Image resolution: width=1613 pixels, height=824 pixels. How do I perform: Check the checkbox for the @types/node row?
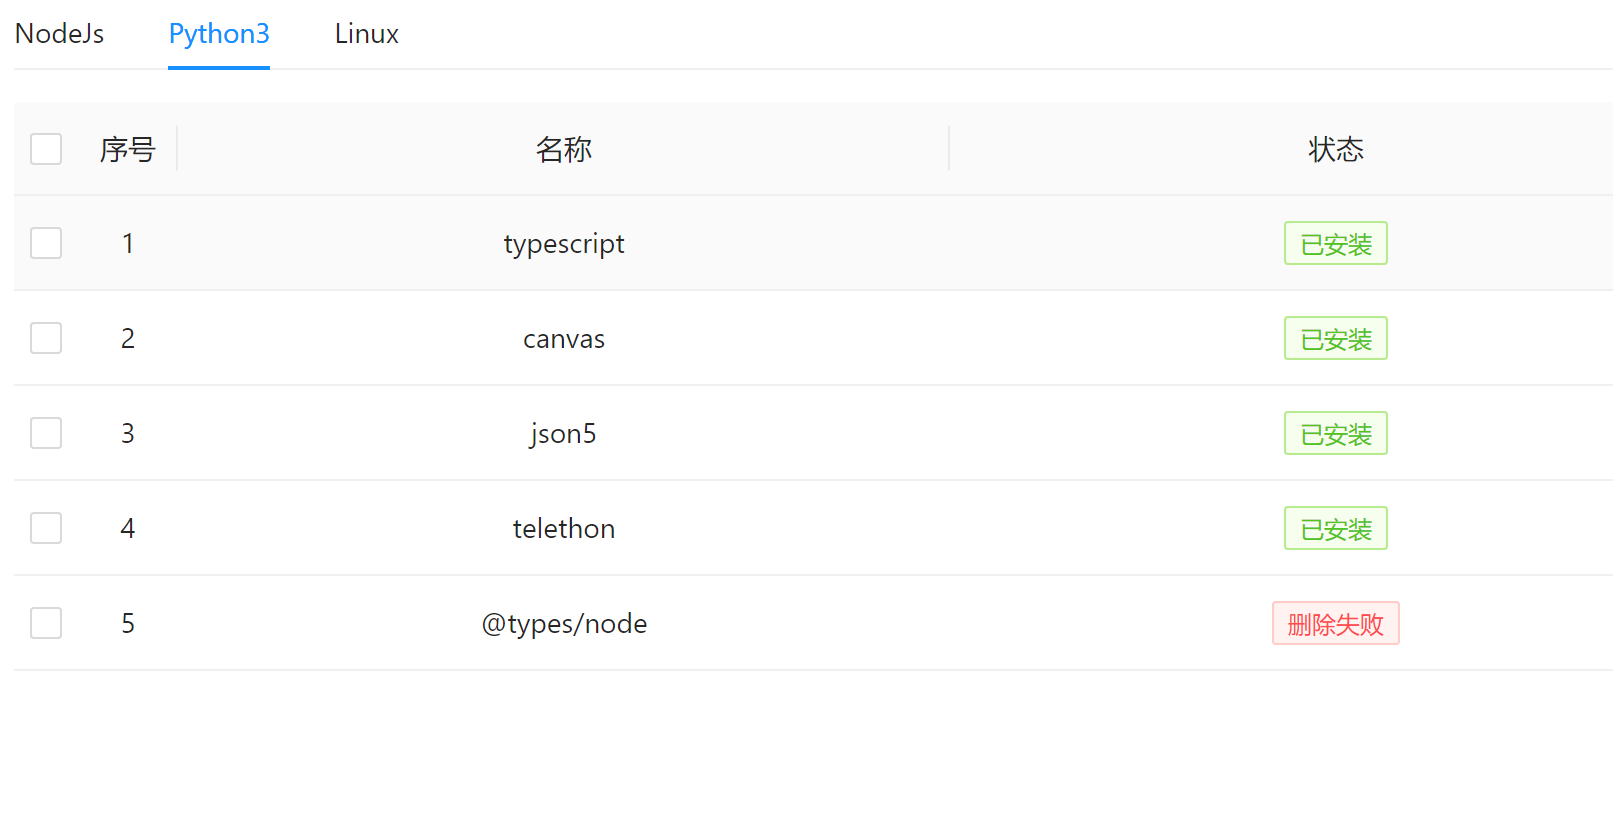[x=45, y=622]
